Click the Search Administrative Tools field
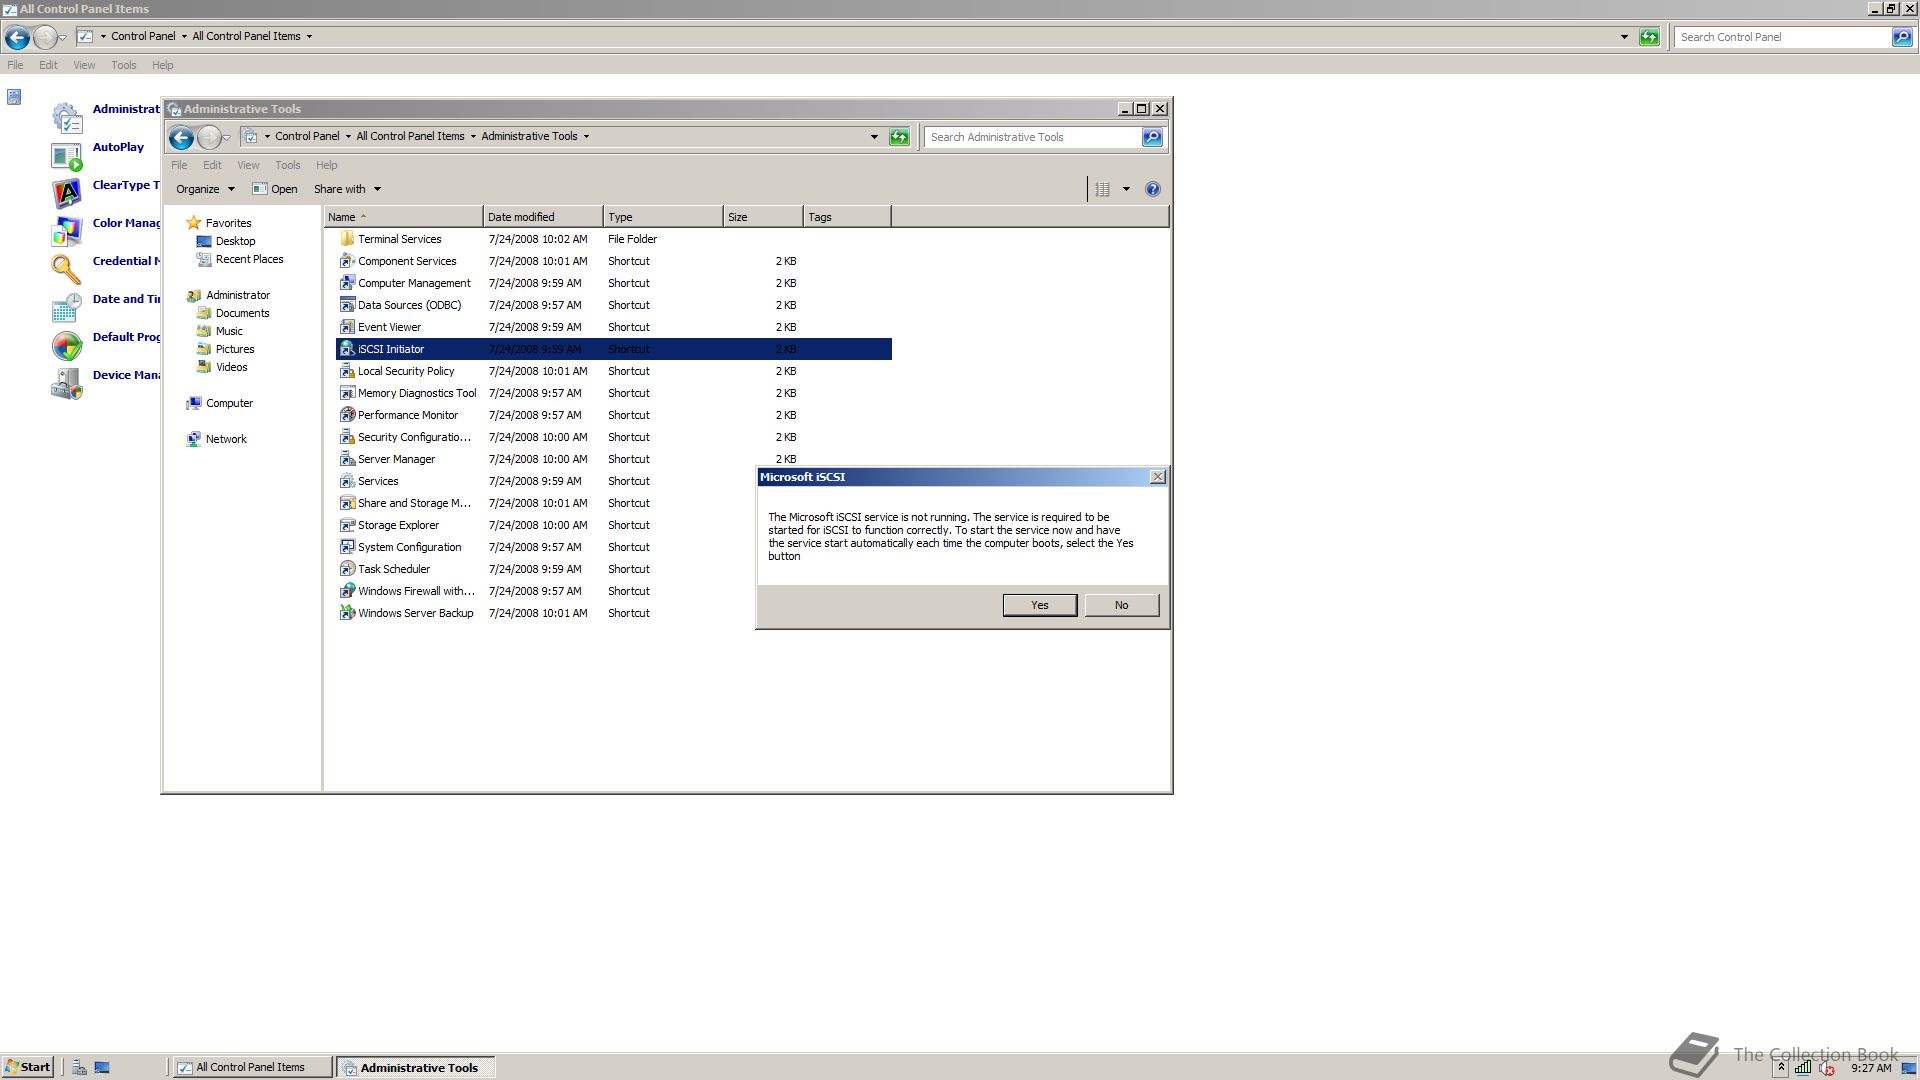 tap(1032, 137)
